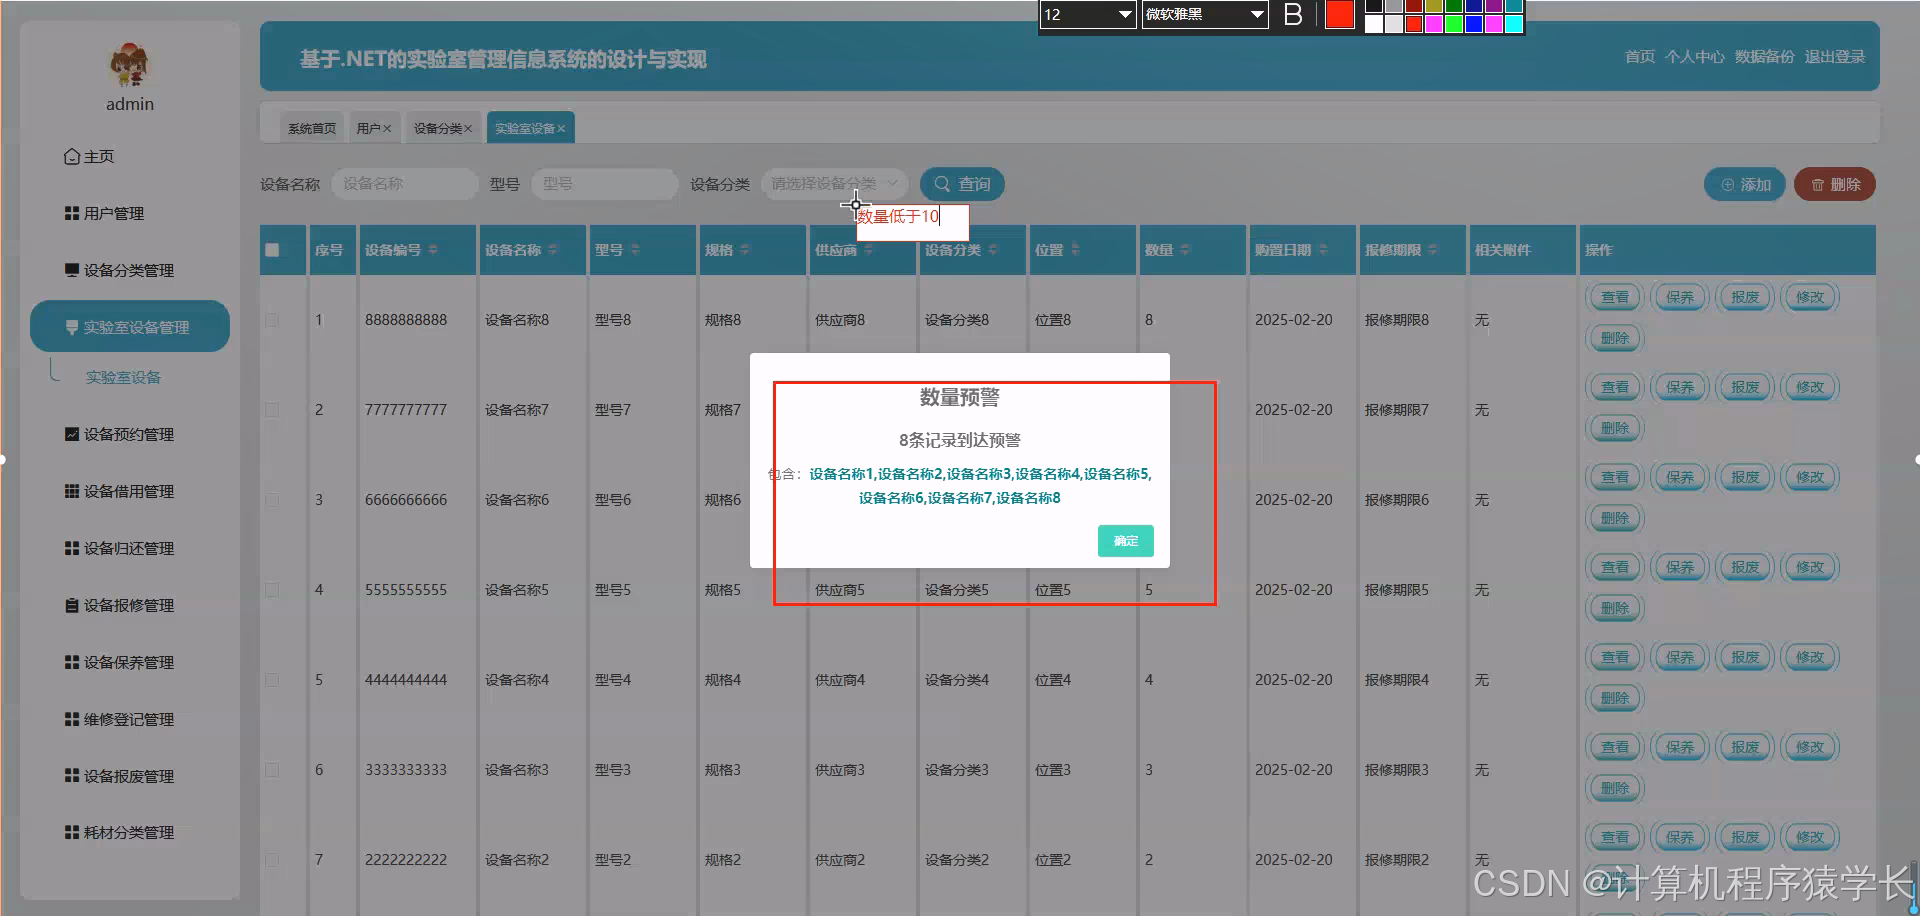Toggle bold B in annotation toolbar
This screenshot has width=1920, height=916.
1293,14
